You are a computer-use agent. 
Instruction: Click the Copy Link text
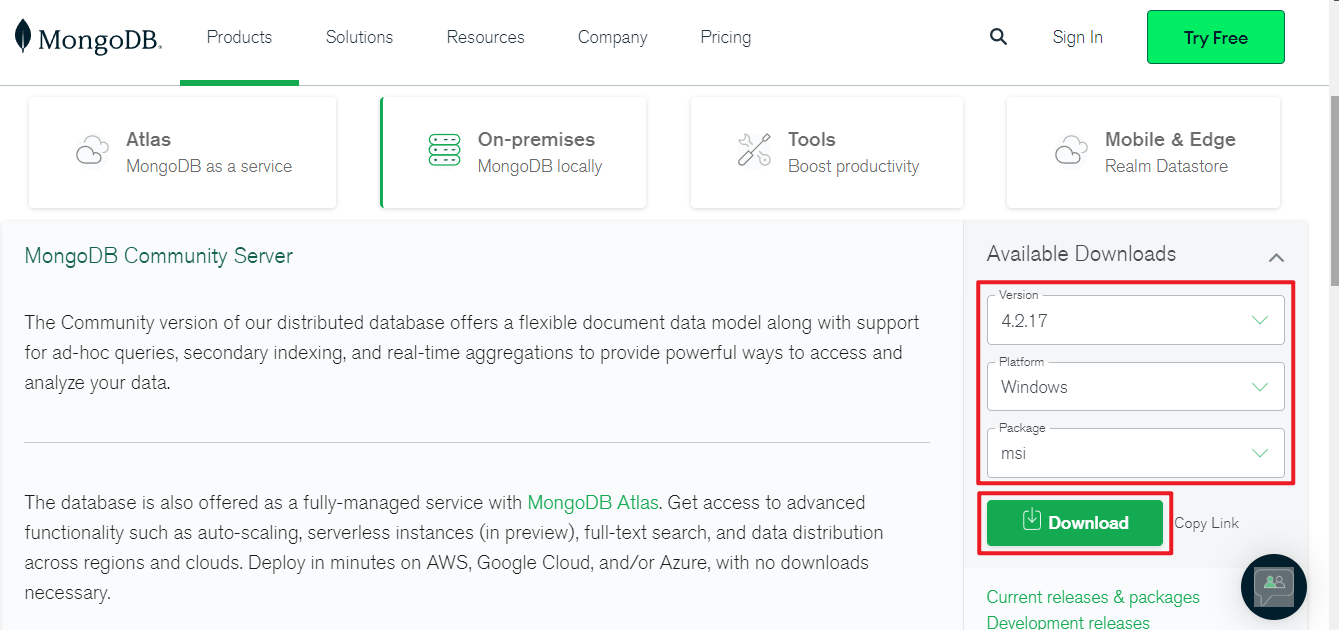pos(1206,523)
